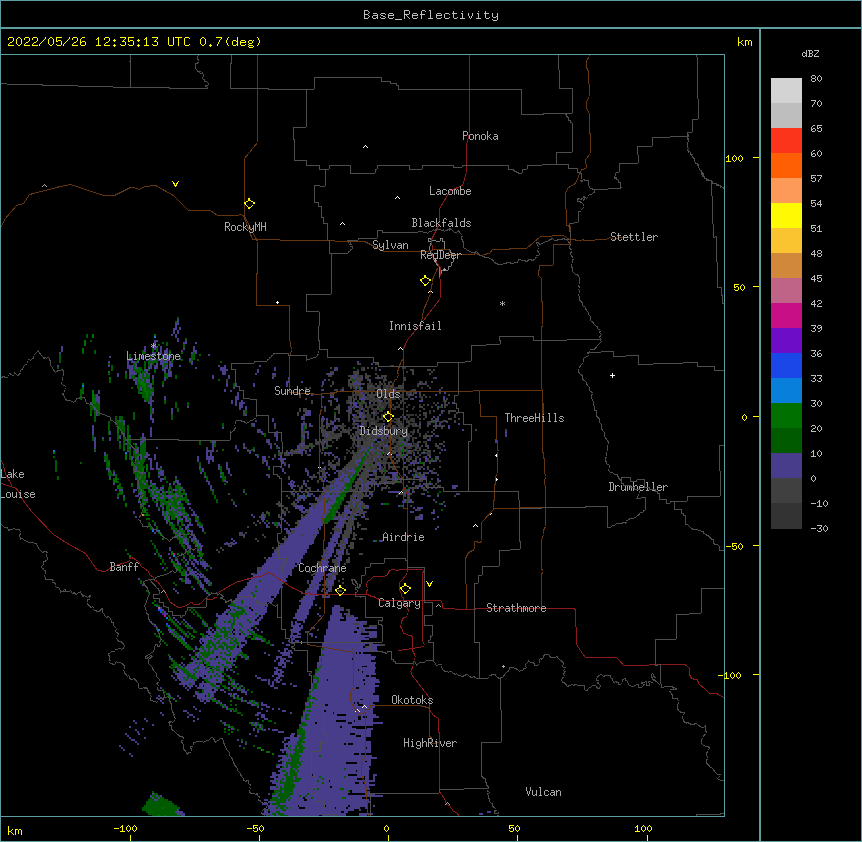
Task: Click the Strathmore town label
Action: (x=516, y=608)
